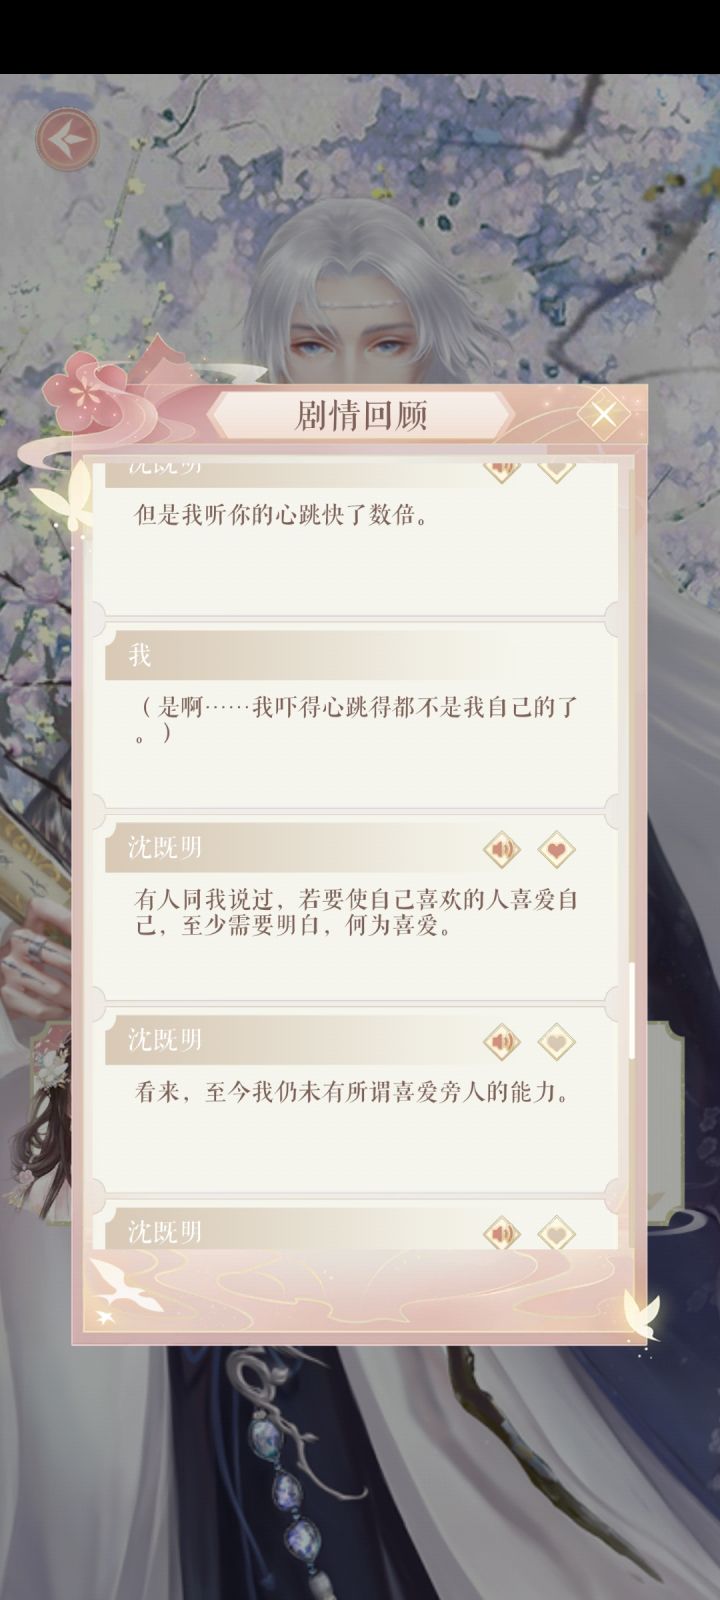Tap the back arrow in the top-left corner

click(67, 139)
